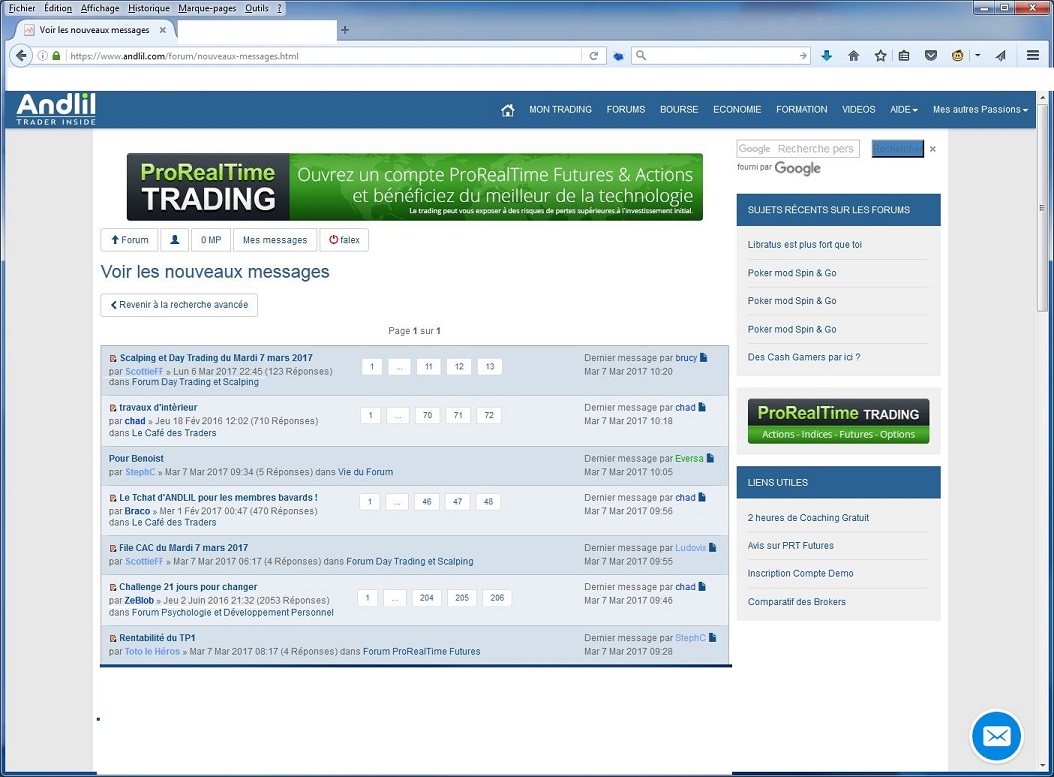Open the blue mail chat bubble

(996, 736)
